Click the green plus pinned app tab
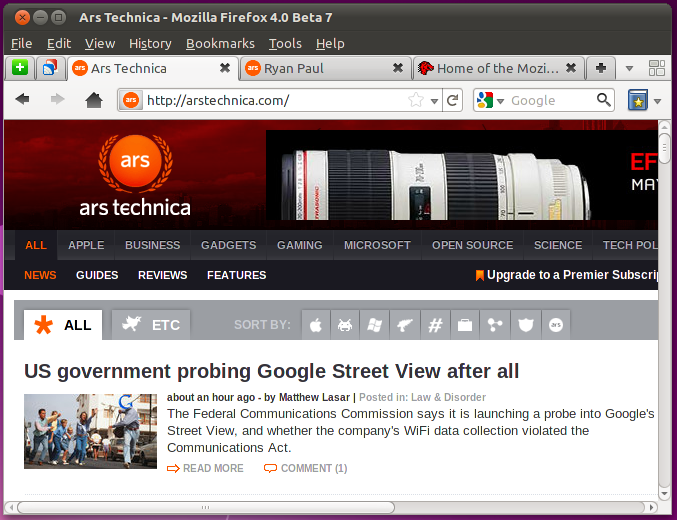677x520 pixels. tap(20, 68)
